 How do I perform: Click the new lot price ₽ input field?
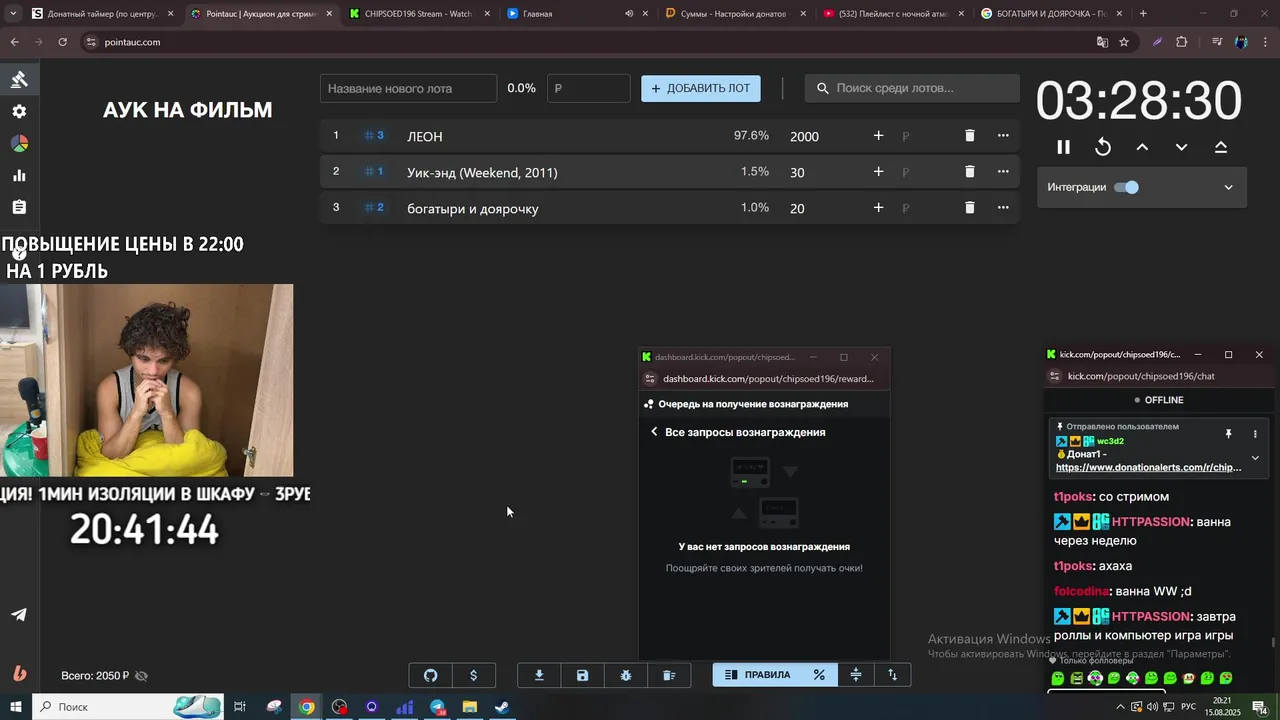click(x=589, y=88)
